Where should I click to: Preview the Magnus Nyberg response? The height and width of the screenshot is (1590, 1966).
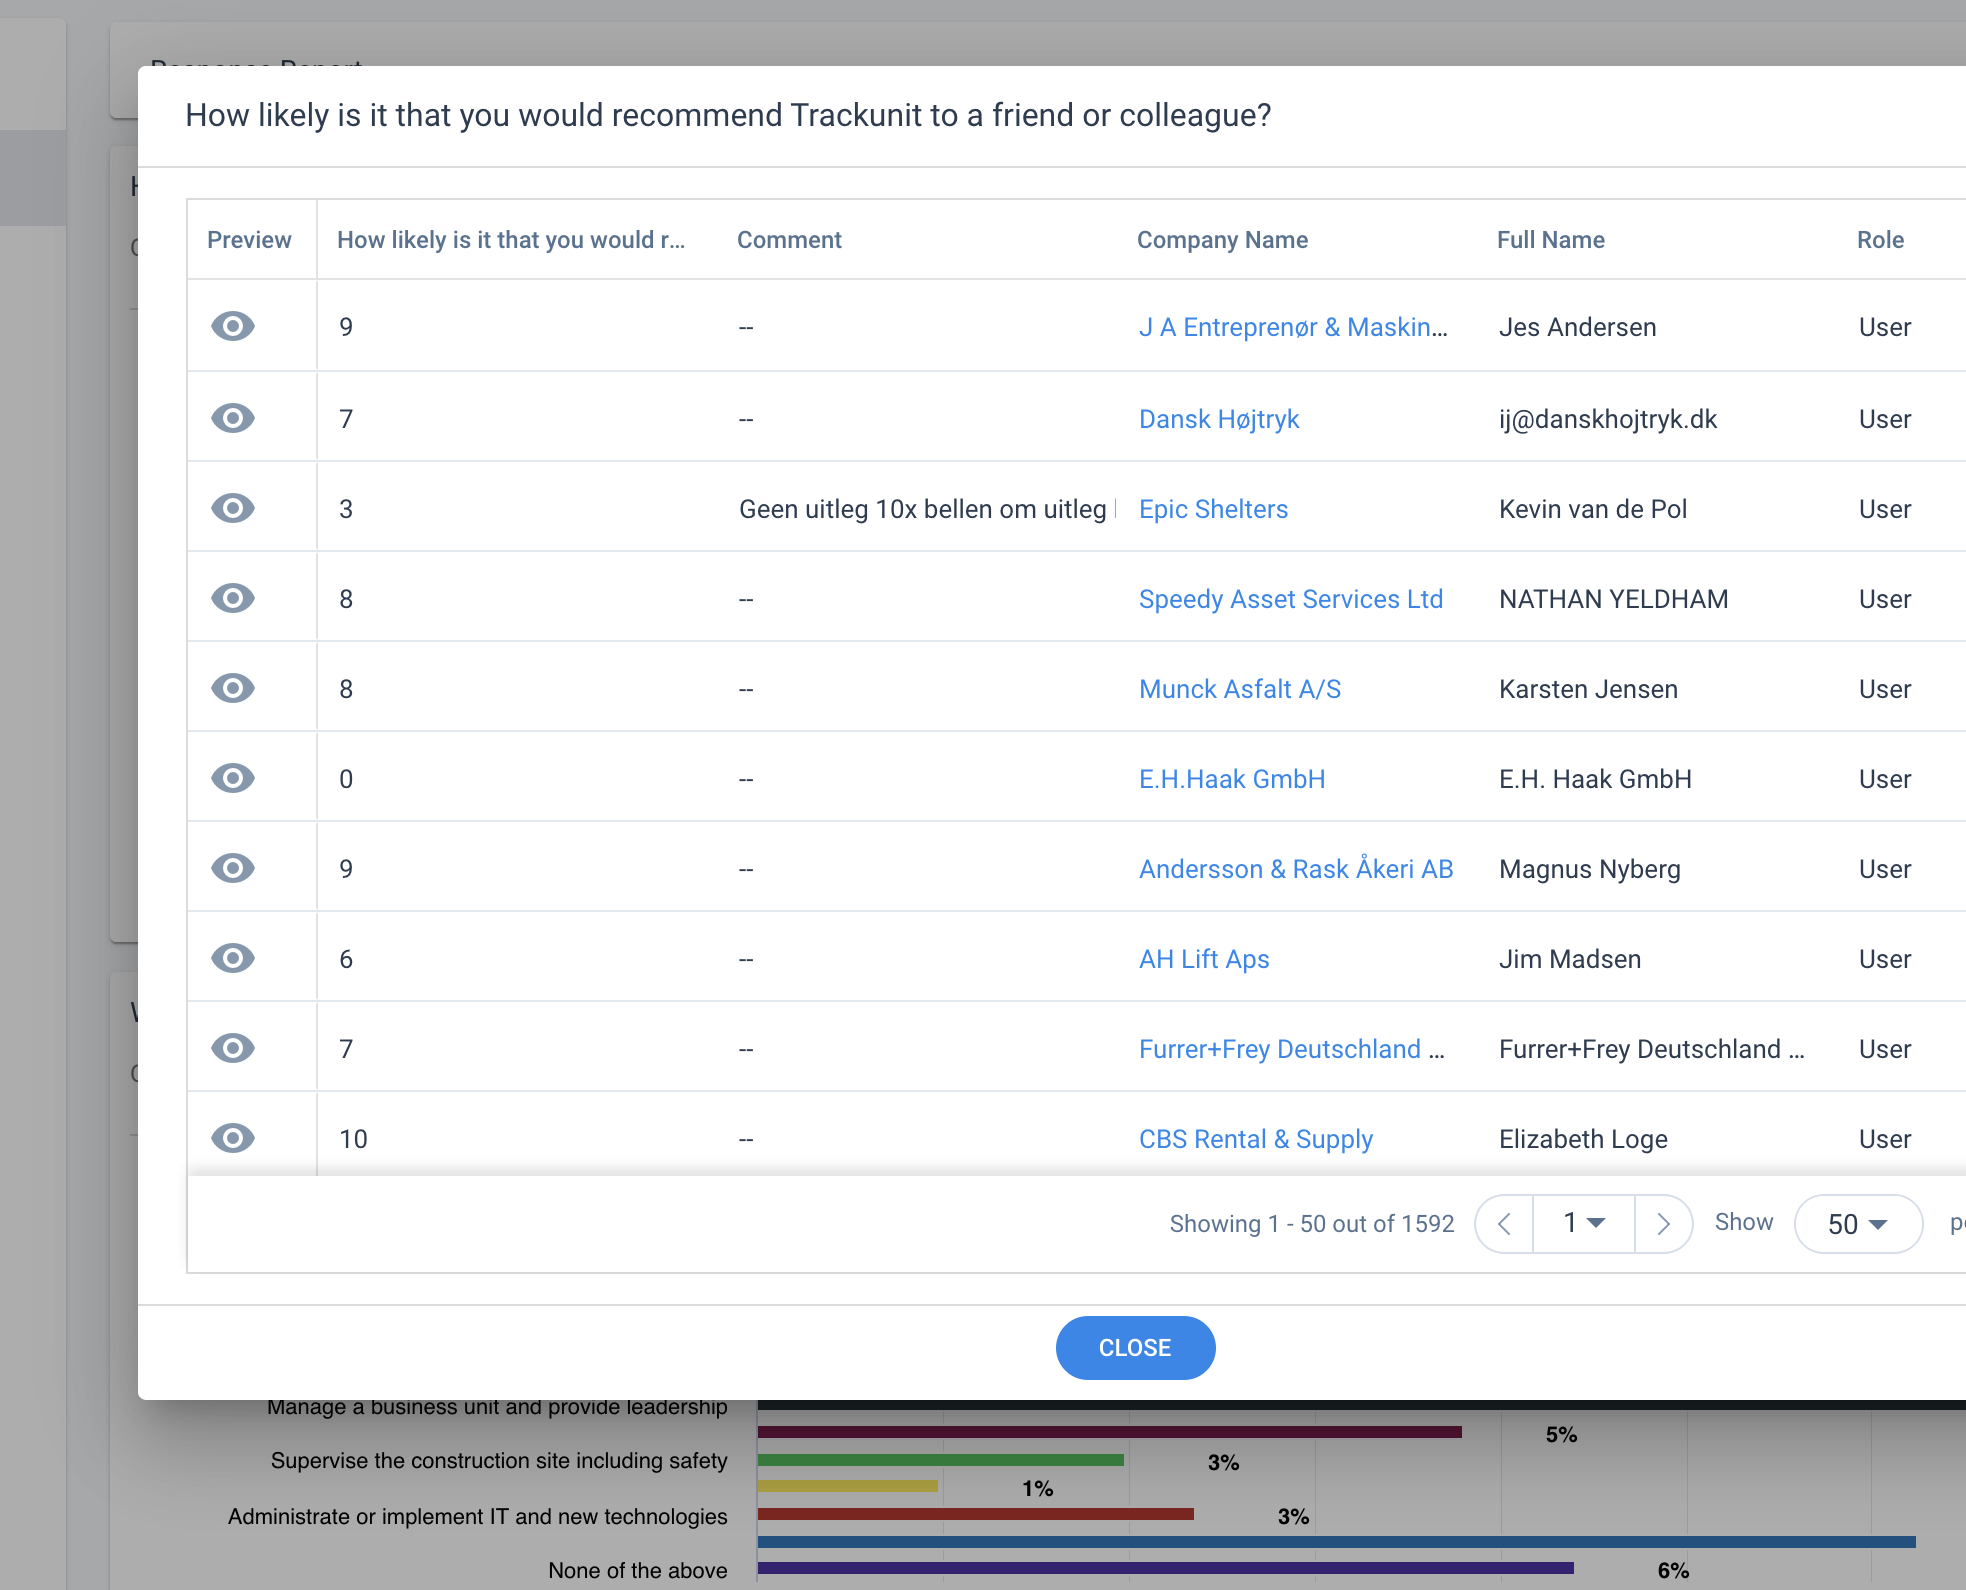233,868
